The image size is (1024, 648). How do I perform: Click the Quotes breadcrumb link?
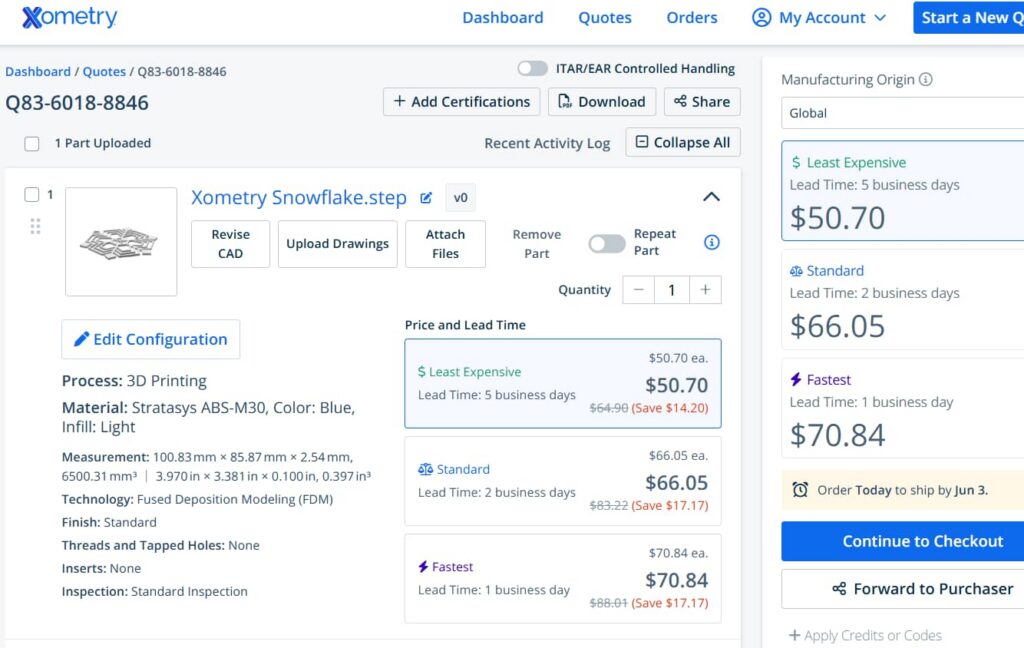tap(104, 71)
